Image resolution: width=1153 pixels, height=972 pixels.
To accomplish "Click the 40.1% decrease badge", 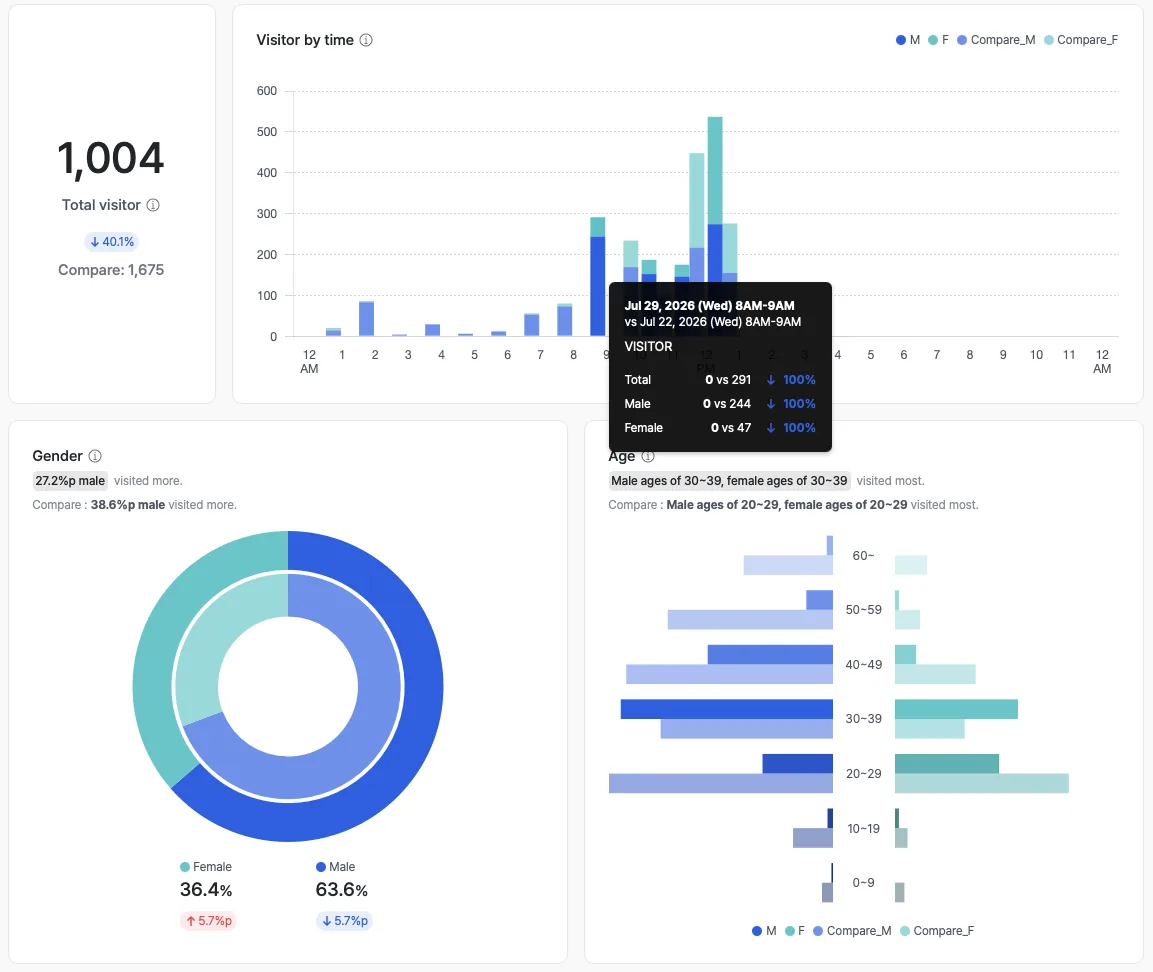I will 112,242.
